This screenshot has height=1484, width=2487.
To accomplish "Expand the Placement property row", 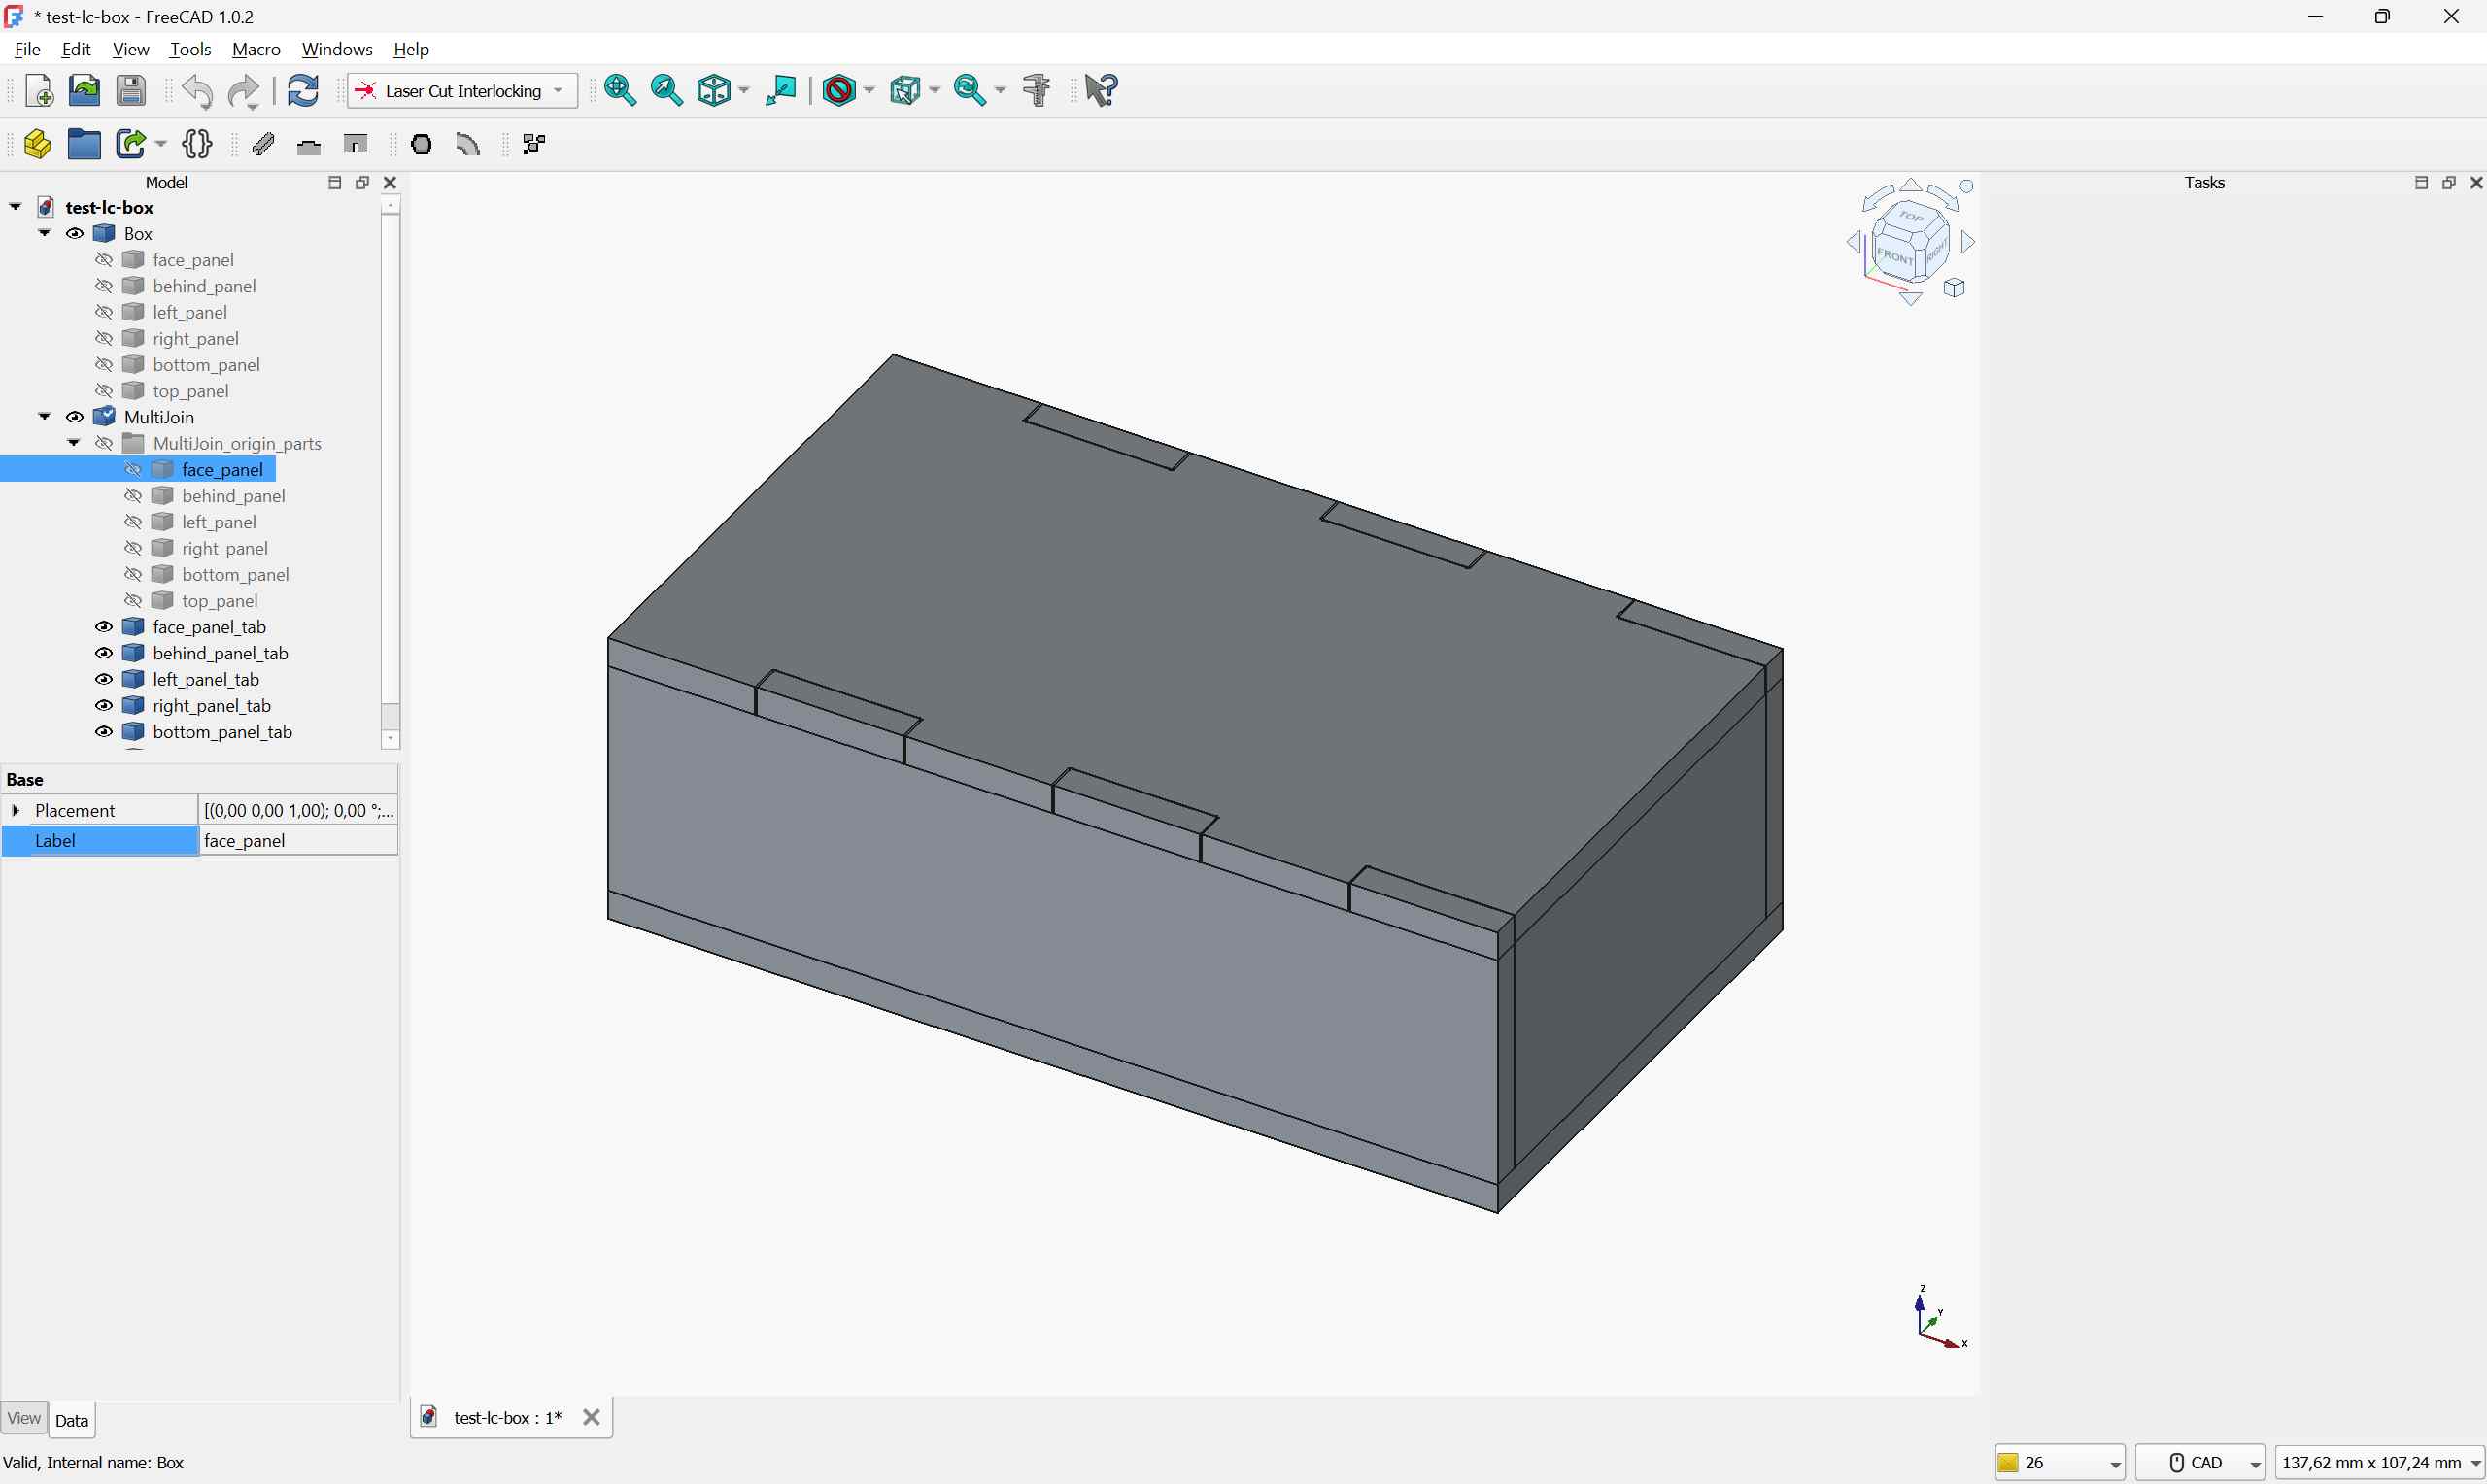I will 15,810.
